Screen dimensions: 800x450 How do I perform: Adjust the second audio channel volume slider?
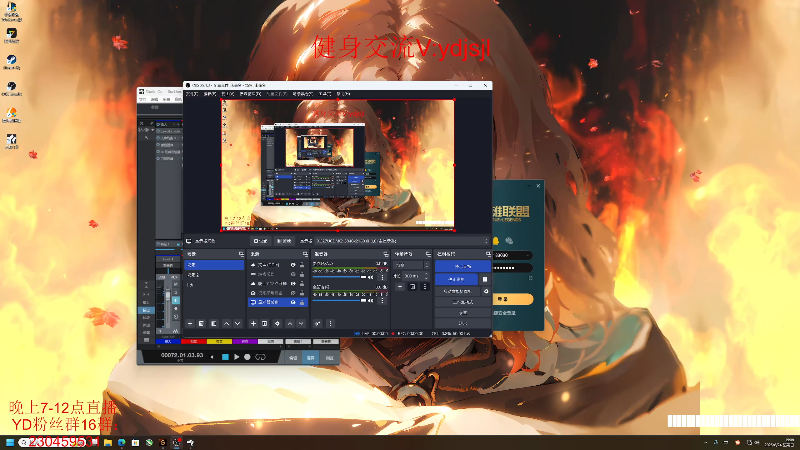[x=339, y=301]
